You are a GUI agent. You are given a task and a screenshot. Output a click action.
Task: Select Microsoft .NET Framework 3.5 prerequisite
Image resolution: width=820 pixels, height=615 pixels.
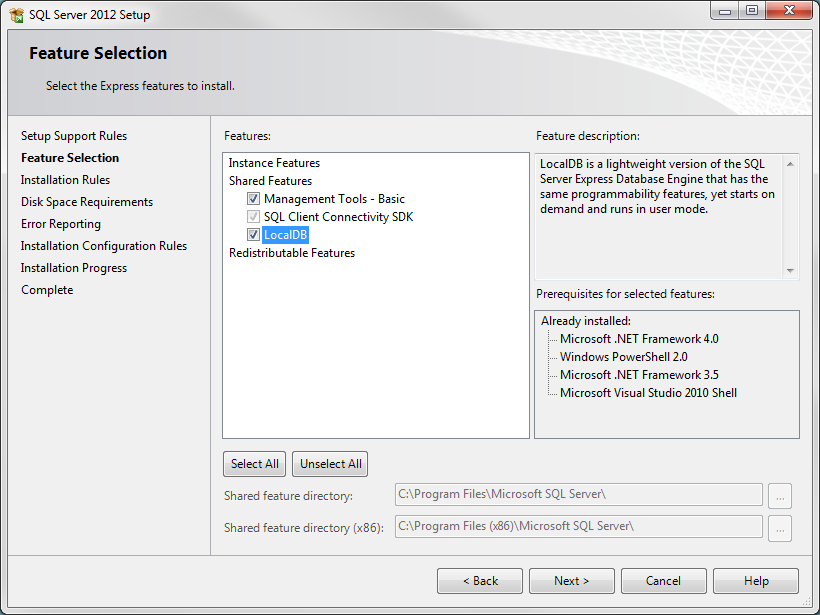(639, 375)
